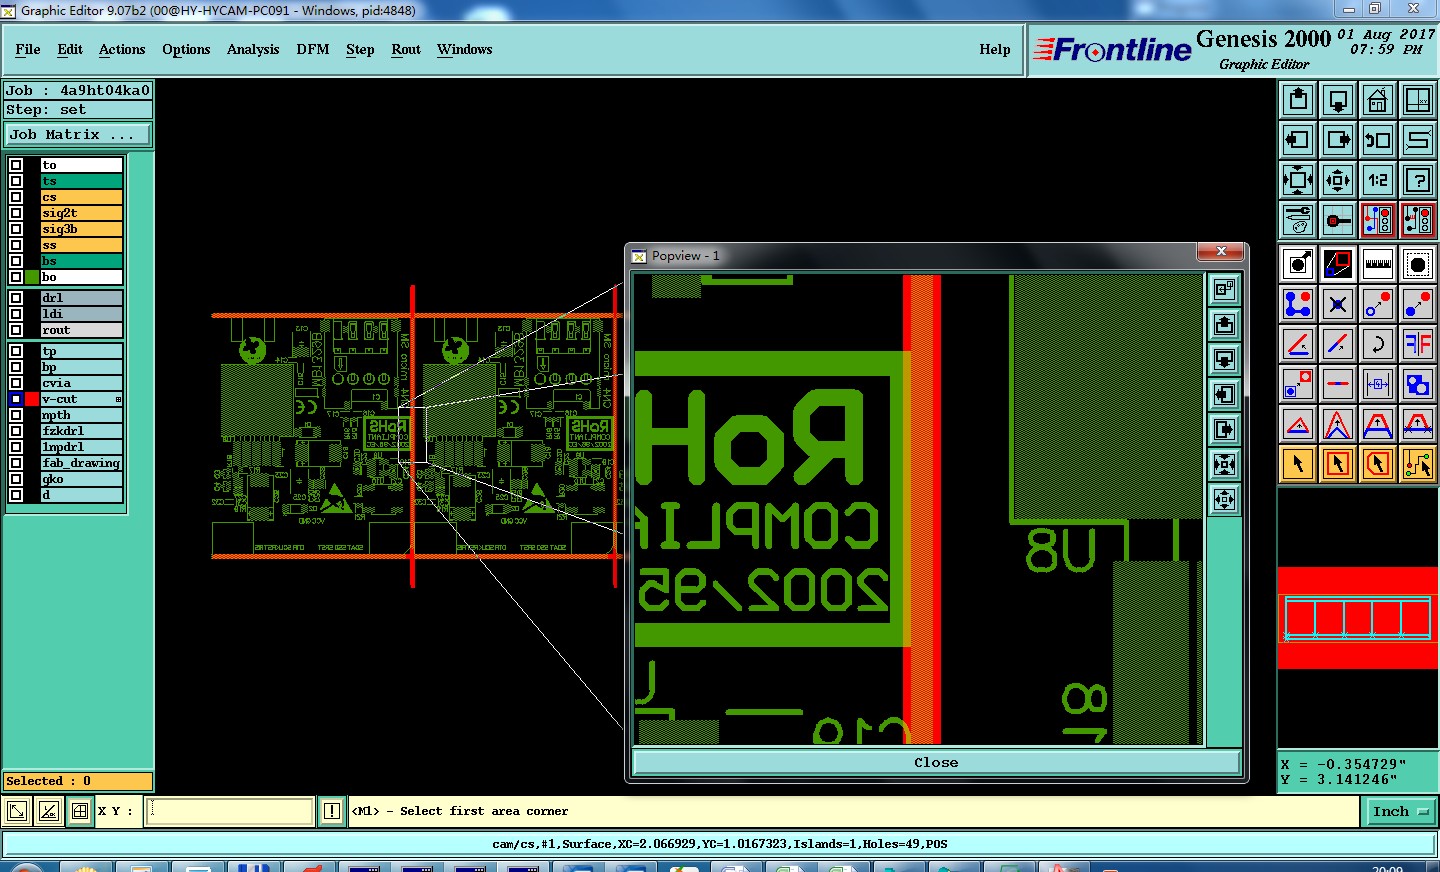Open the Edit menu

click(70, 49)
